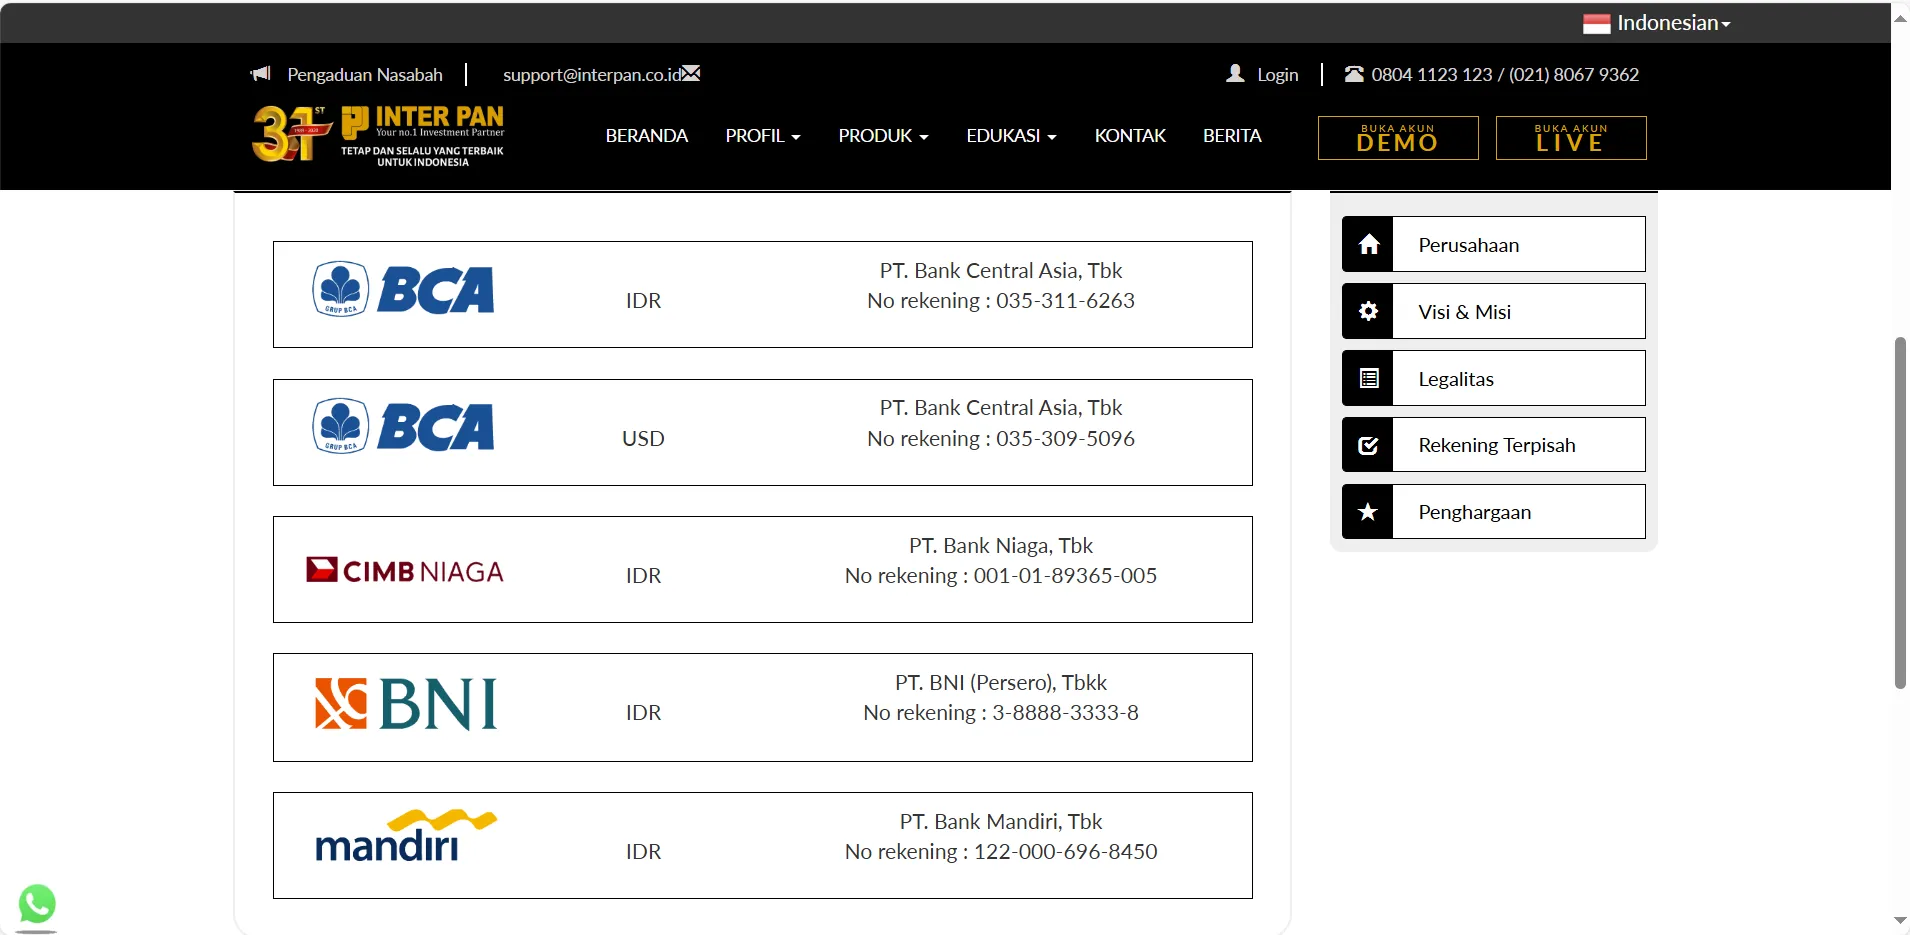Open Rekening Terpisah in the sidebar

click(x=1494, y=445)
